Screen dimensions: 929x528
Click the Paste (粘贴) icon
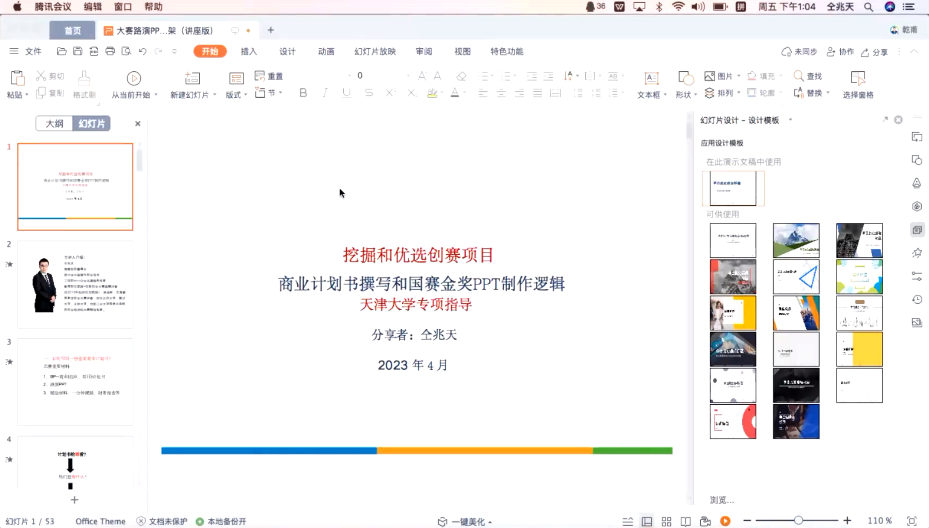tap(15, 77)
